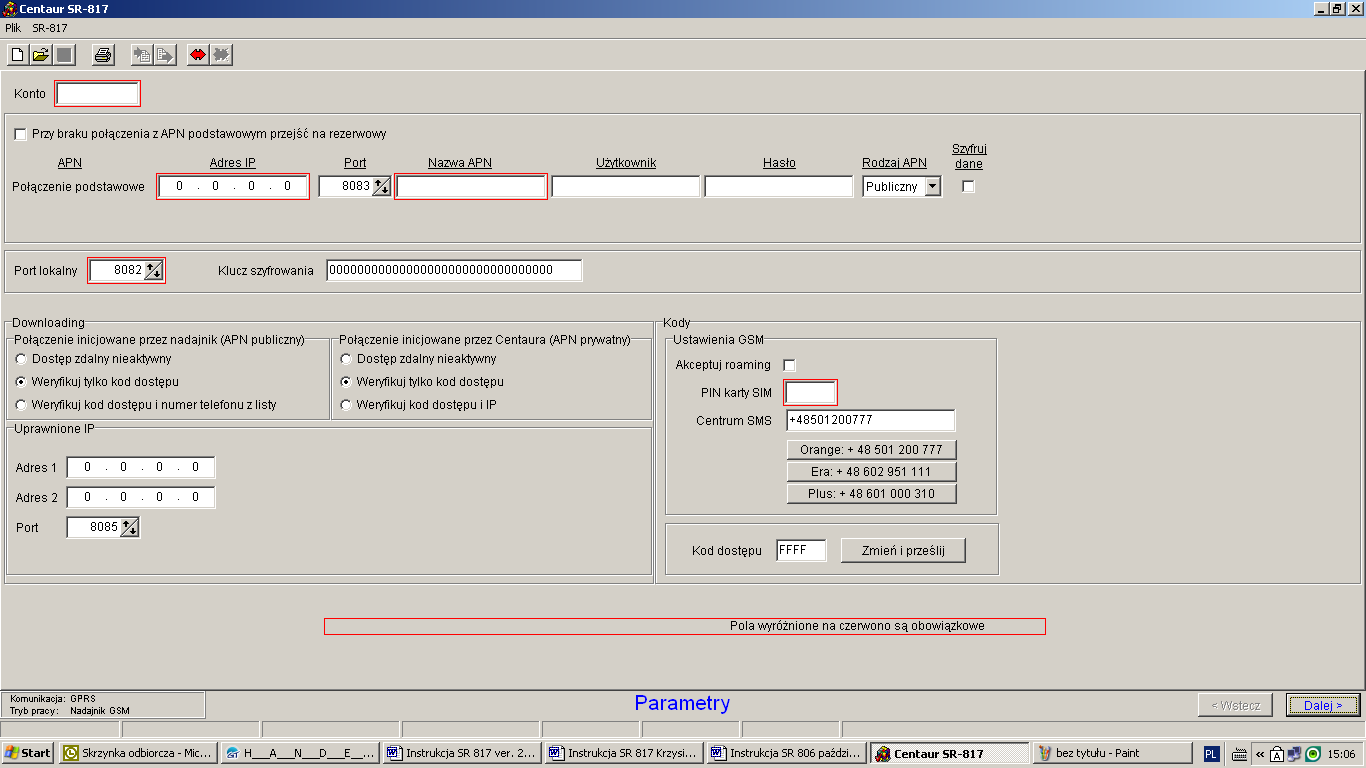
Task: Click the Użytkownik text field
Action: click(626, 186)
